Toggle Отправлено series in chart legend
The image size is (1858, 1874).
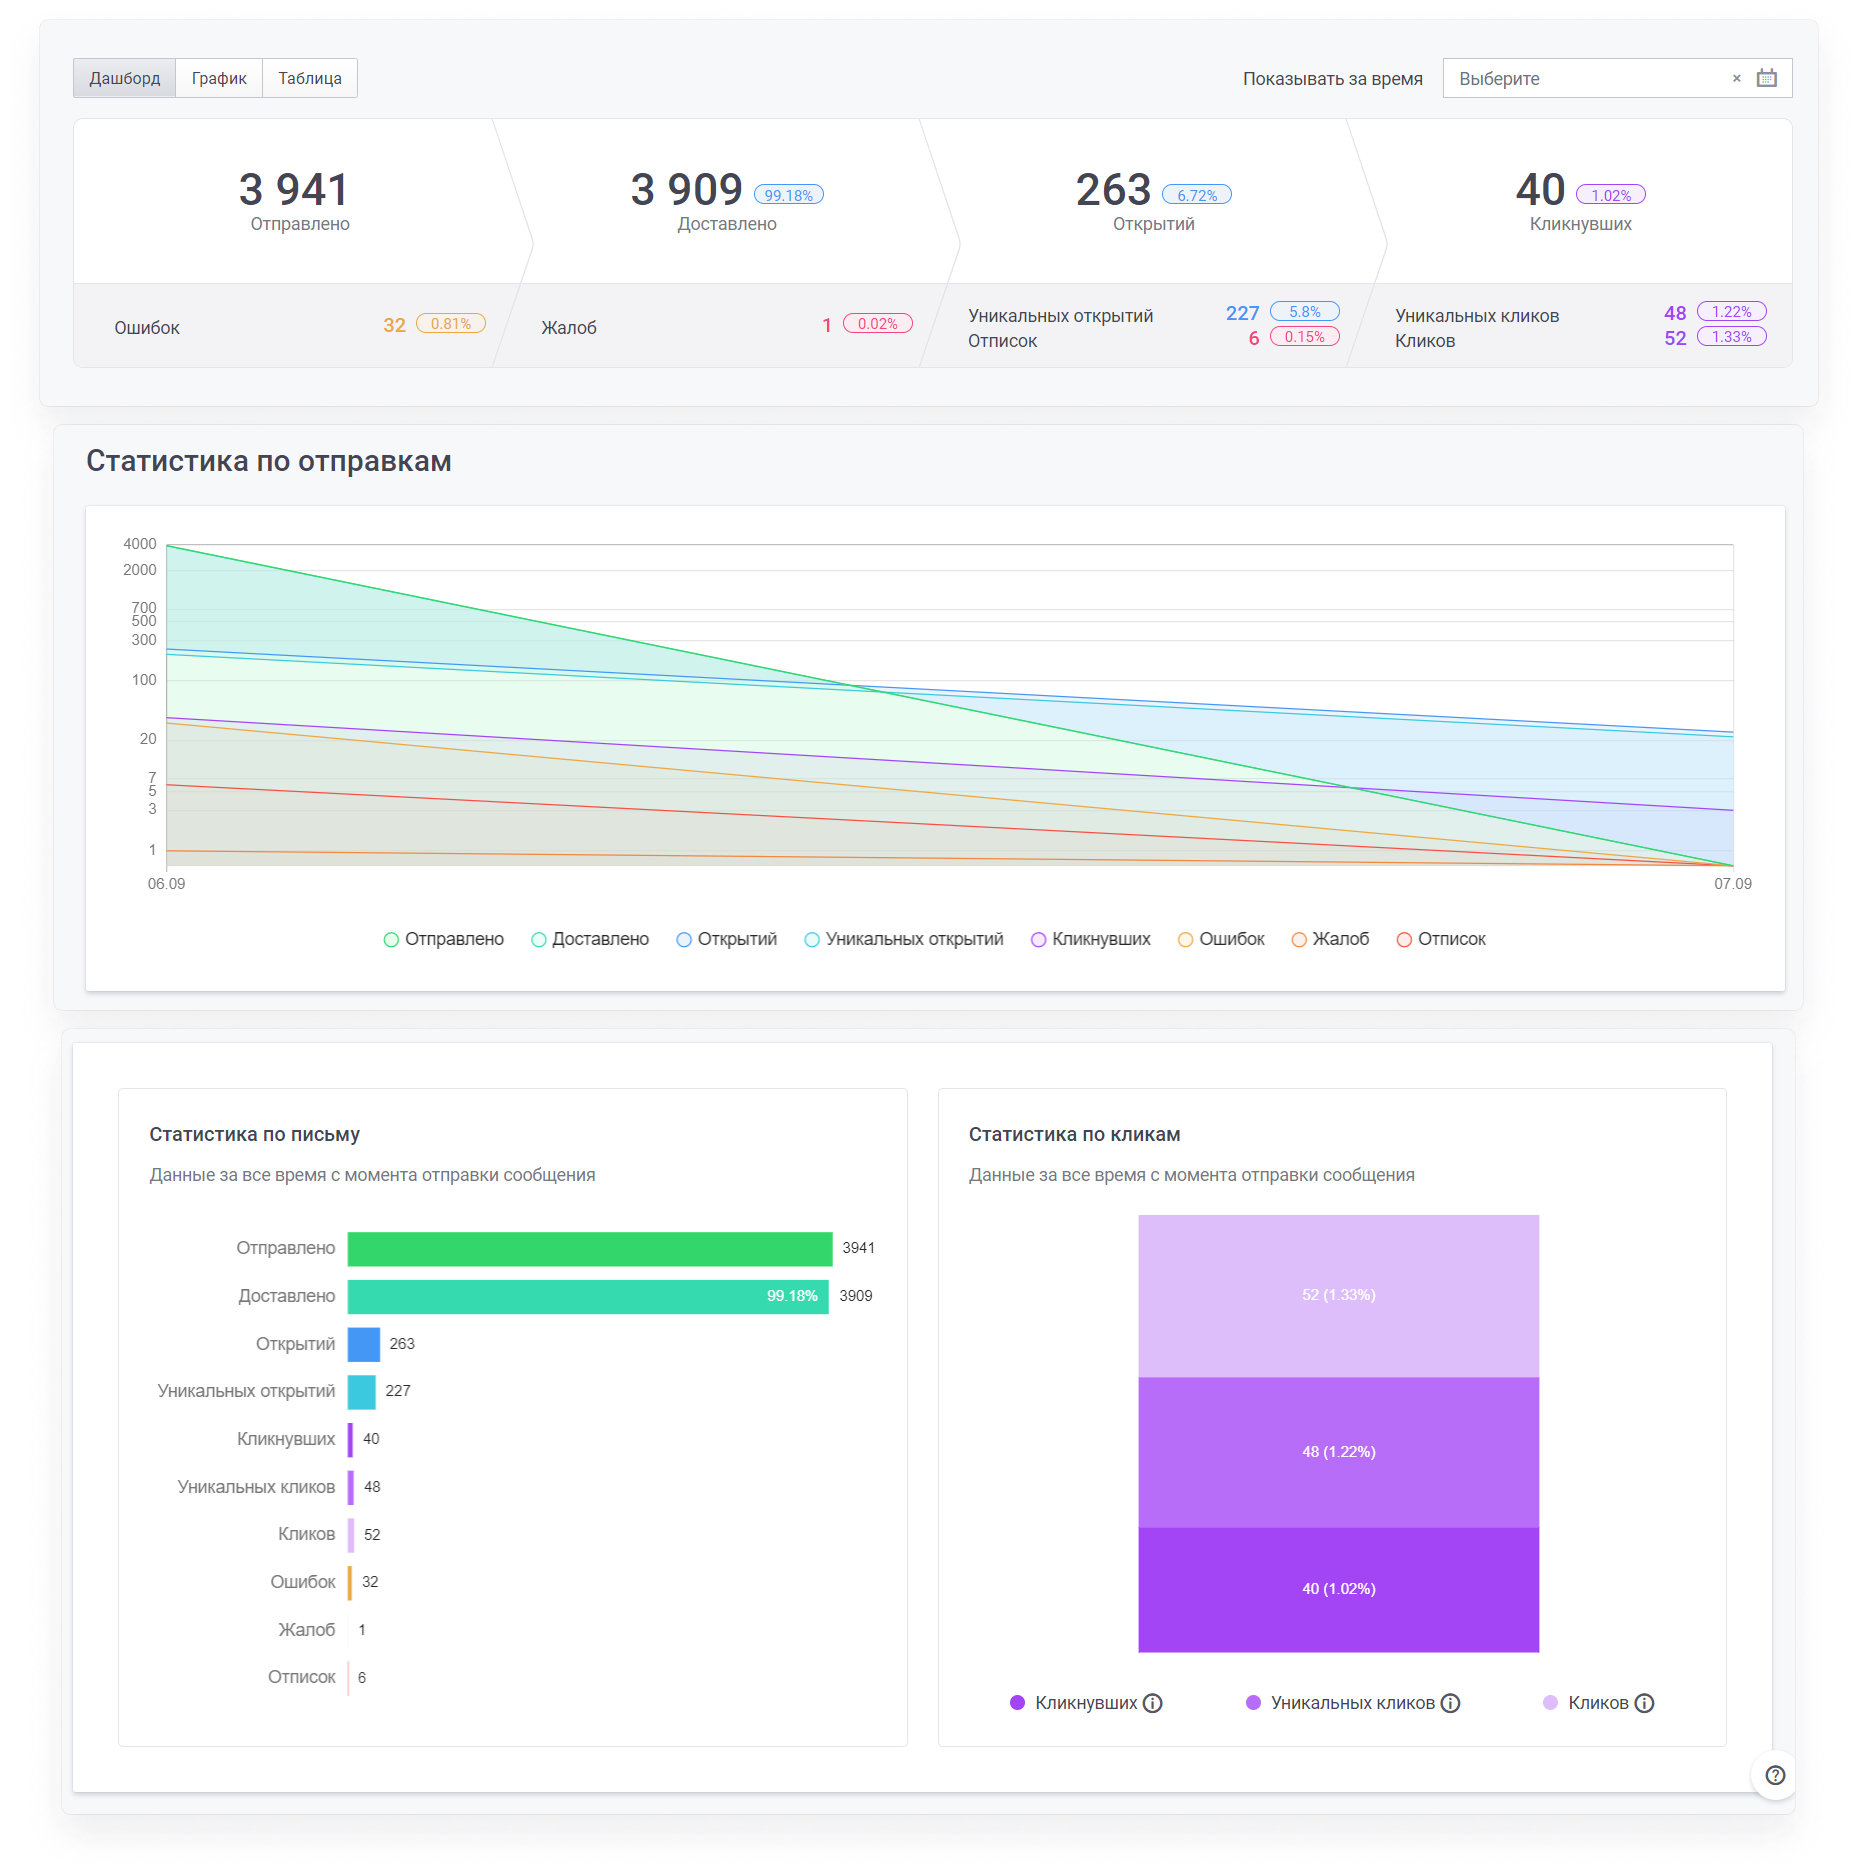pos(444,939)
